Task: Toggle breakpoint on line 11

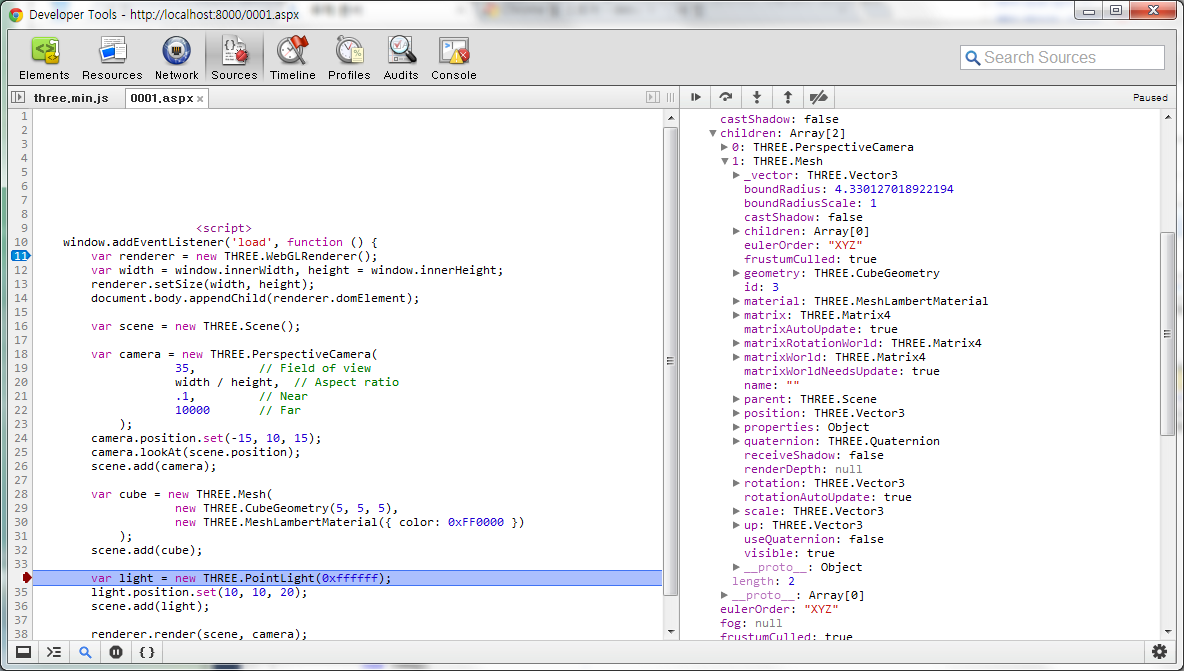Action: coord(20,256)
